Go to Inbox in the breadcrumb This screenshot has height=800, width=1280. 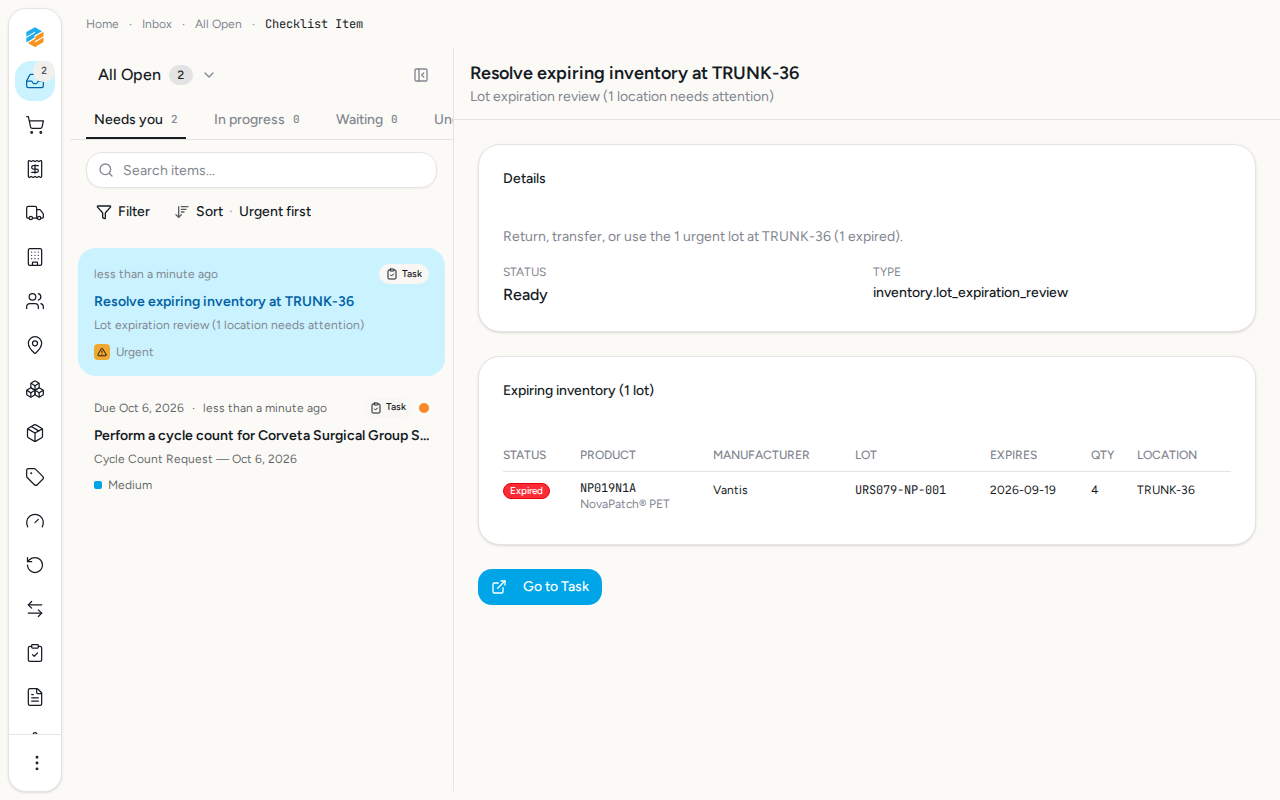pyautogui.click(x=157, y=24)
